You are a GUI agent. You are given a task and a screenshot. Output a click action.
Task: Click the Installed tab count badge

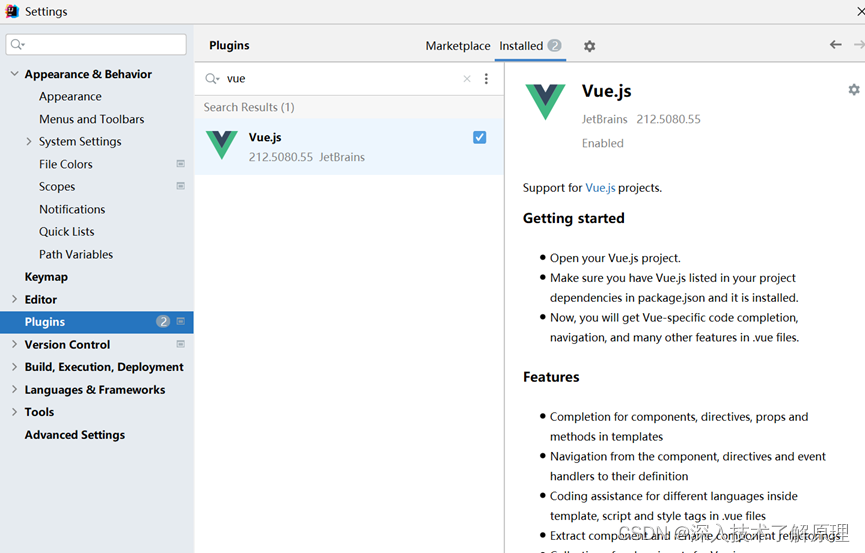tap(554, 45)
